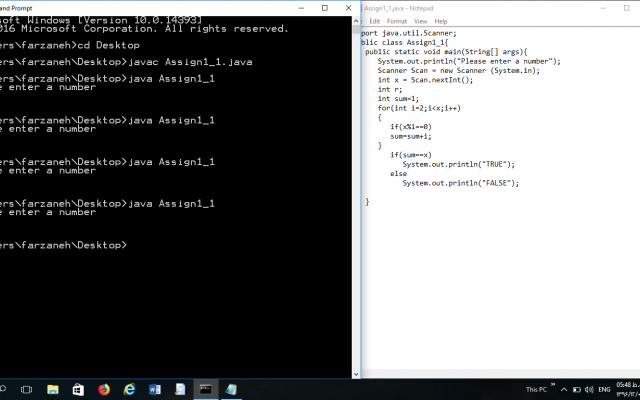Click 'Scanner Scan = new Scanner (System.in);' line
This screenshot has height=400, width=640.
click(x=458, y=71)
